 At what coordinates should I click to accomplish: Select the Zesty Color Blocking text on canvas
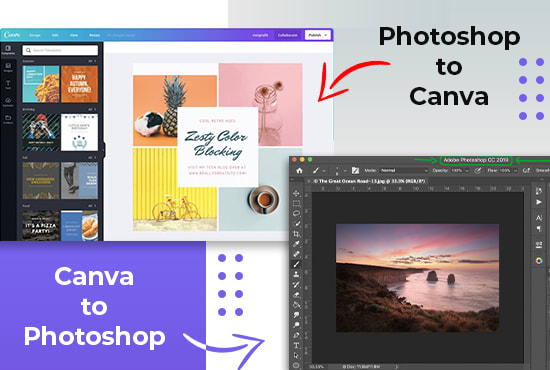(x=217, y=144)
